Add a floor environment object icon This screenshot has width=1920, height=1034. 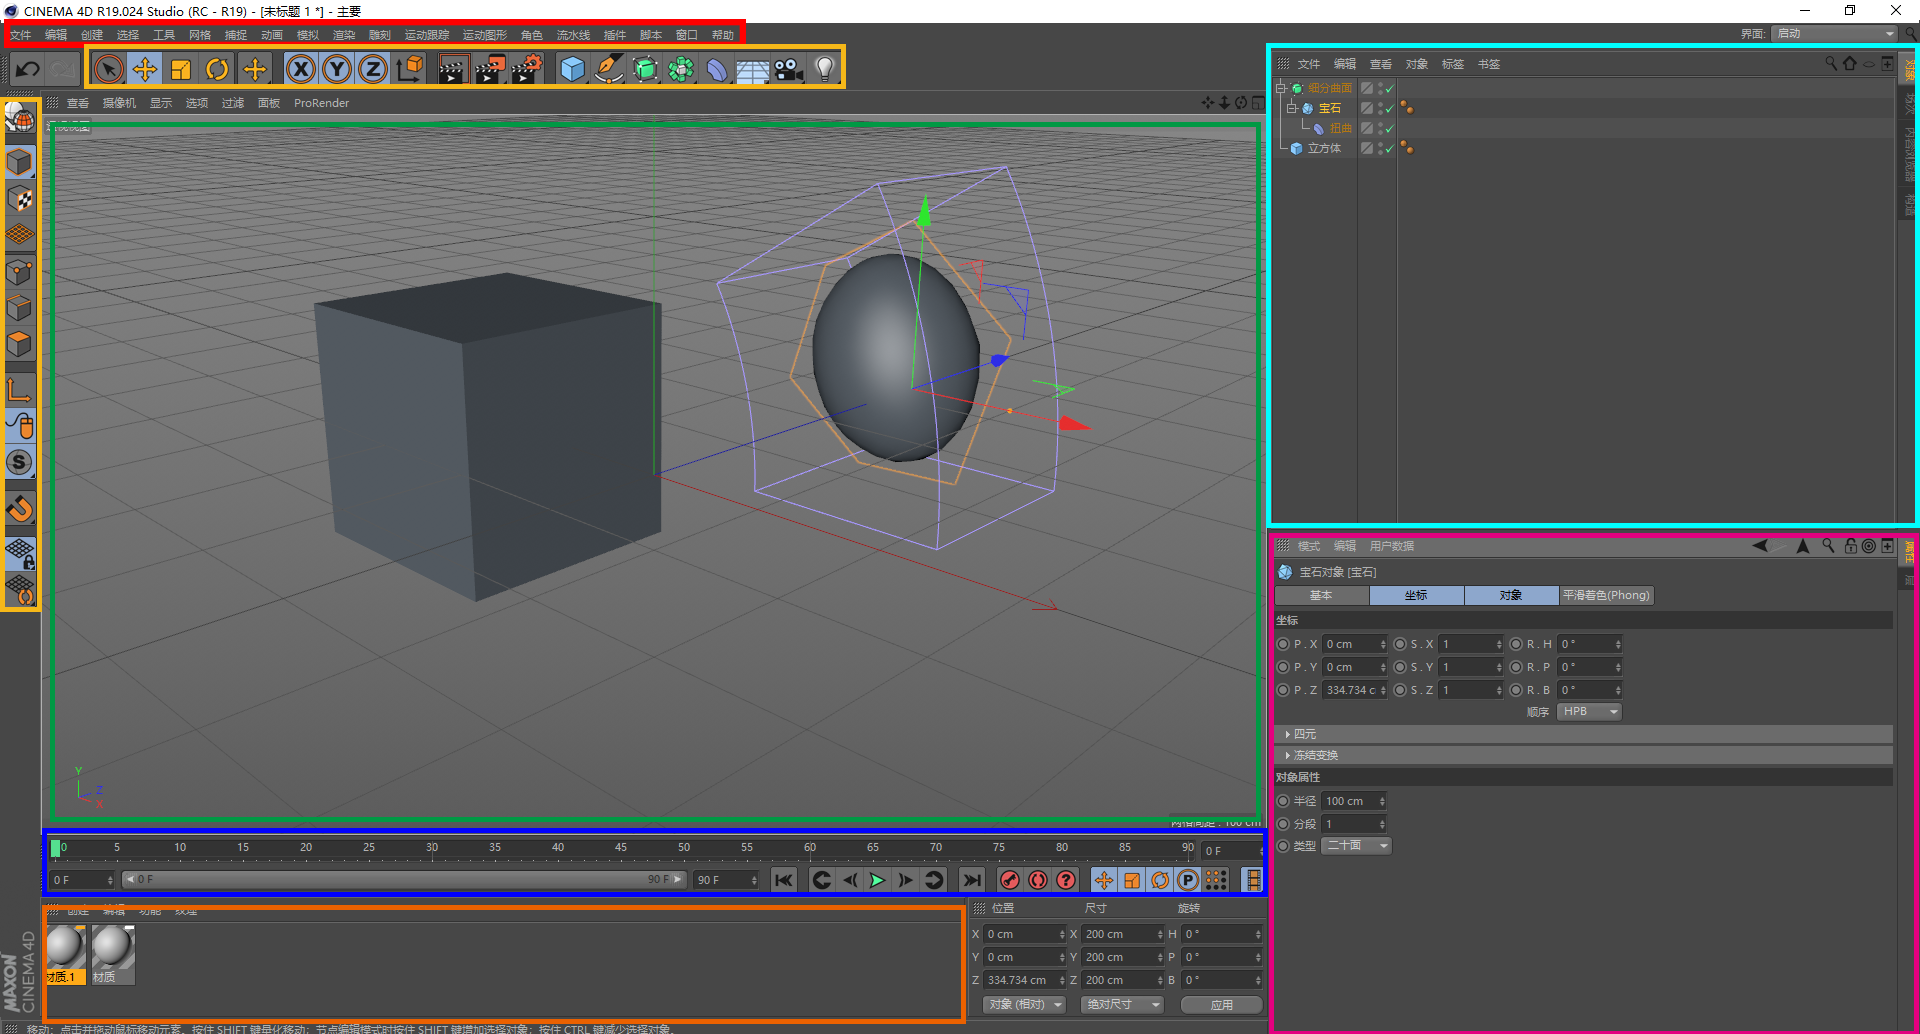point(753,69)
